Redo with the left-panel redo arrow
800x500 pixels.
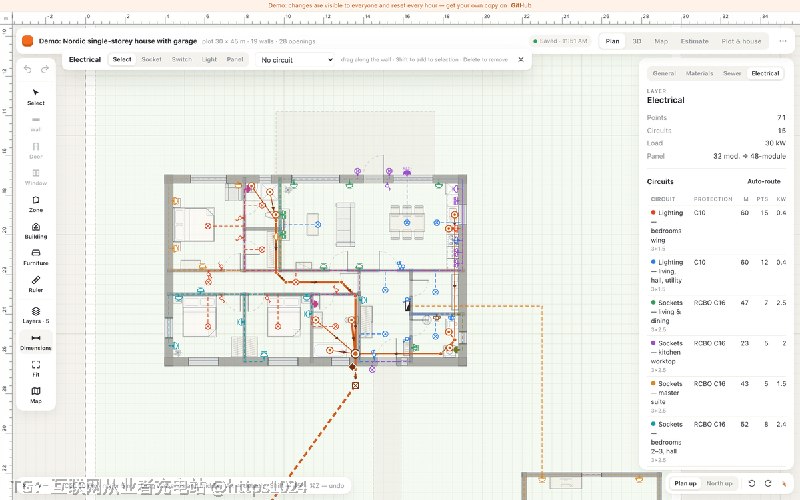point(45,69)
